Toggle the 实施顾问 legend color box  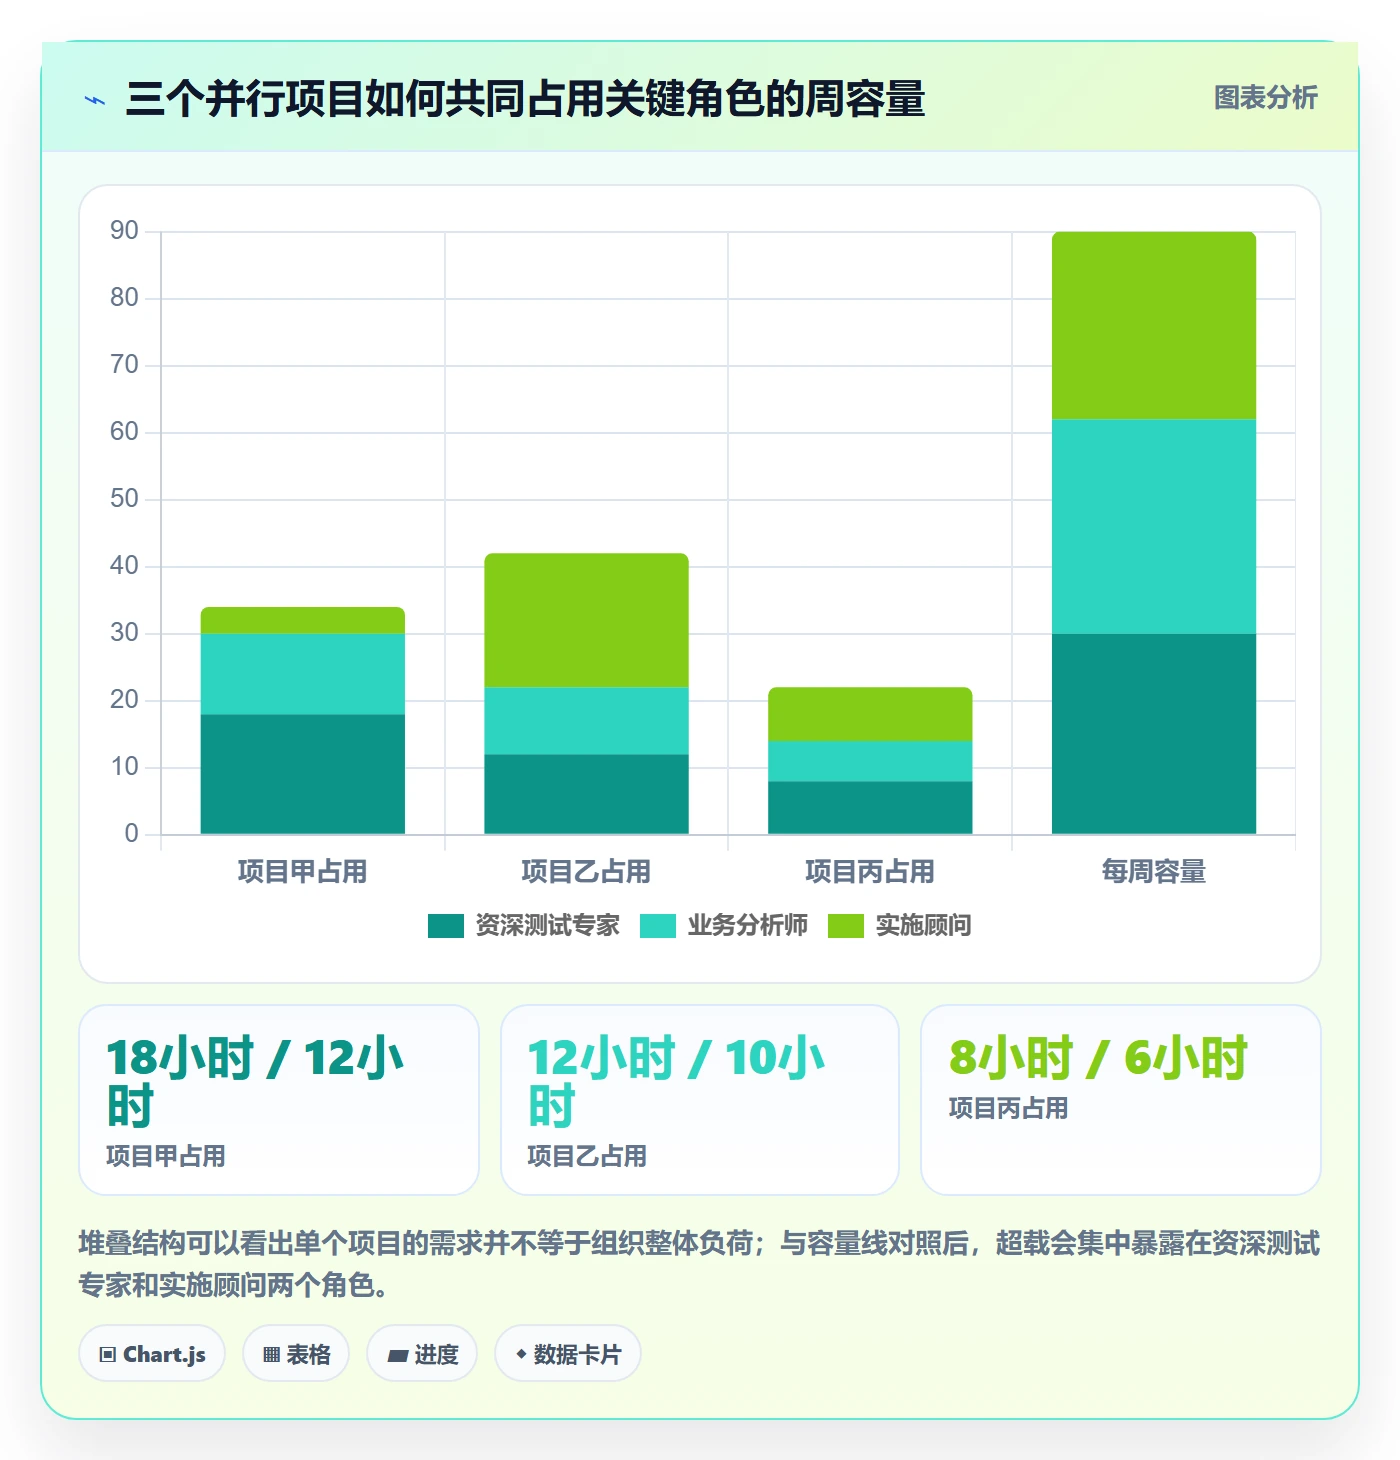click(x=845, y=926)
